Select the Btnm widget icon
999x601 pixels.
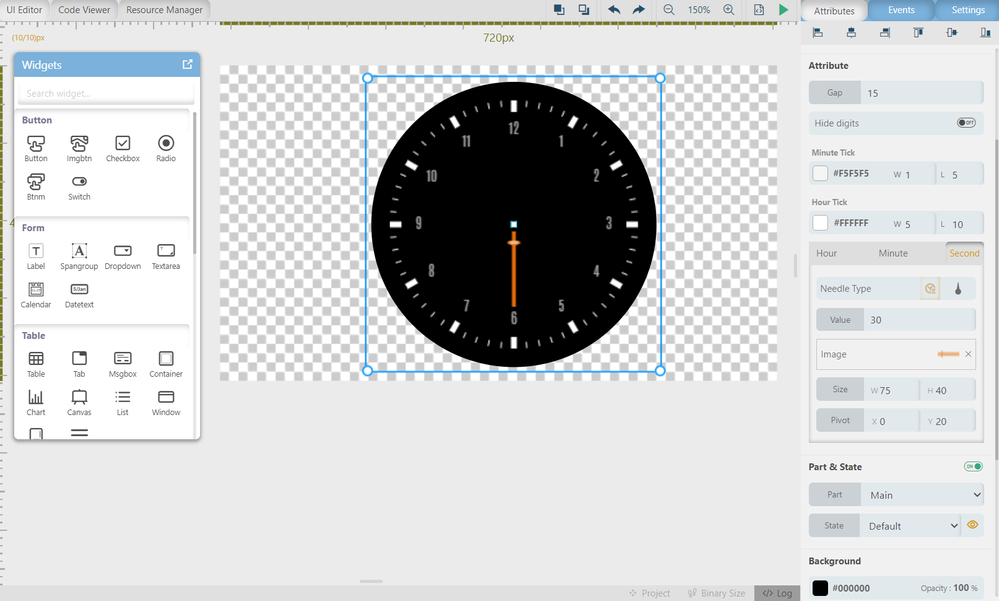[x=36, y=182]
